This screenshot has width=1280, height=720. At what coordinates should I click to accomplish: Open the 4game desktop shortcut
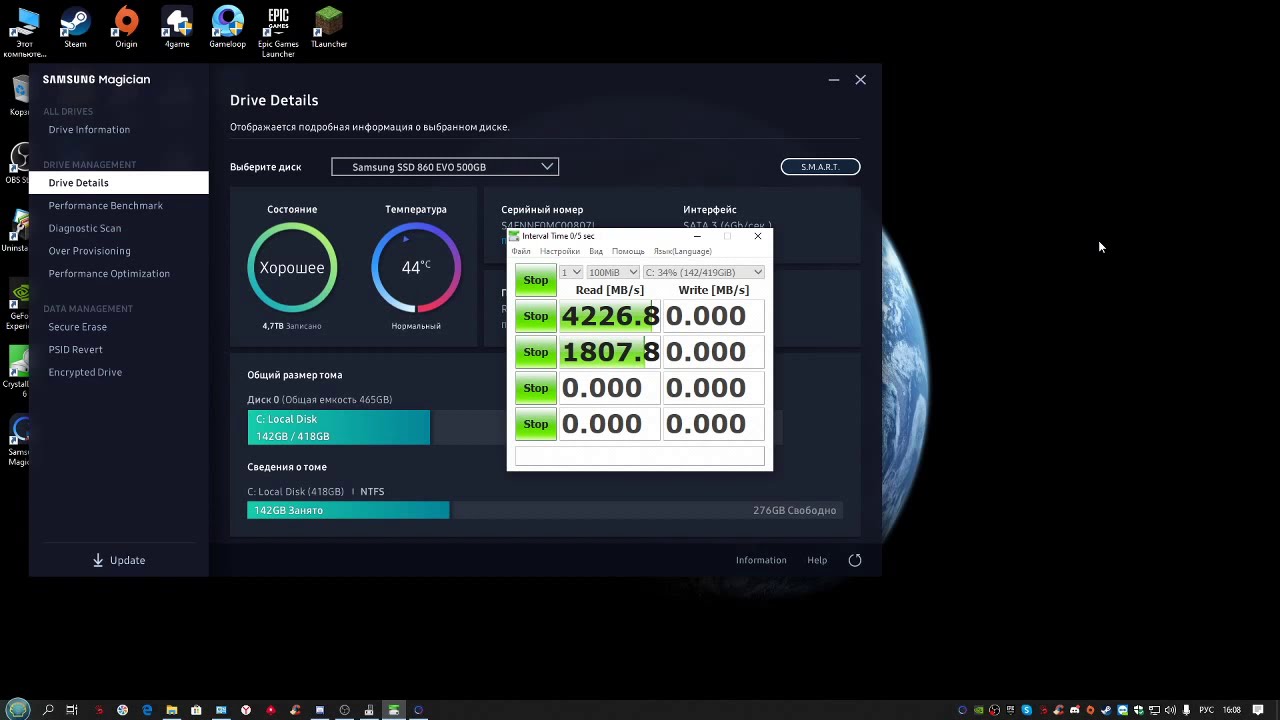click(177, 28)
